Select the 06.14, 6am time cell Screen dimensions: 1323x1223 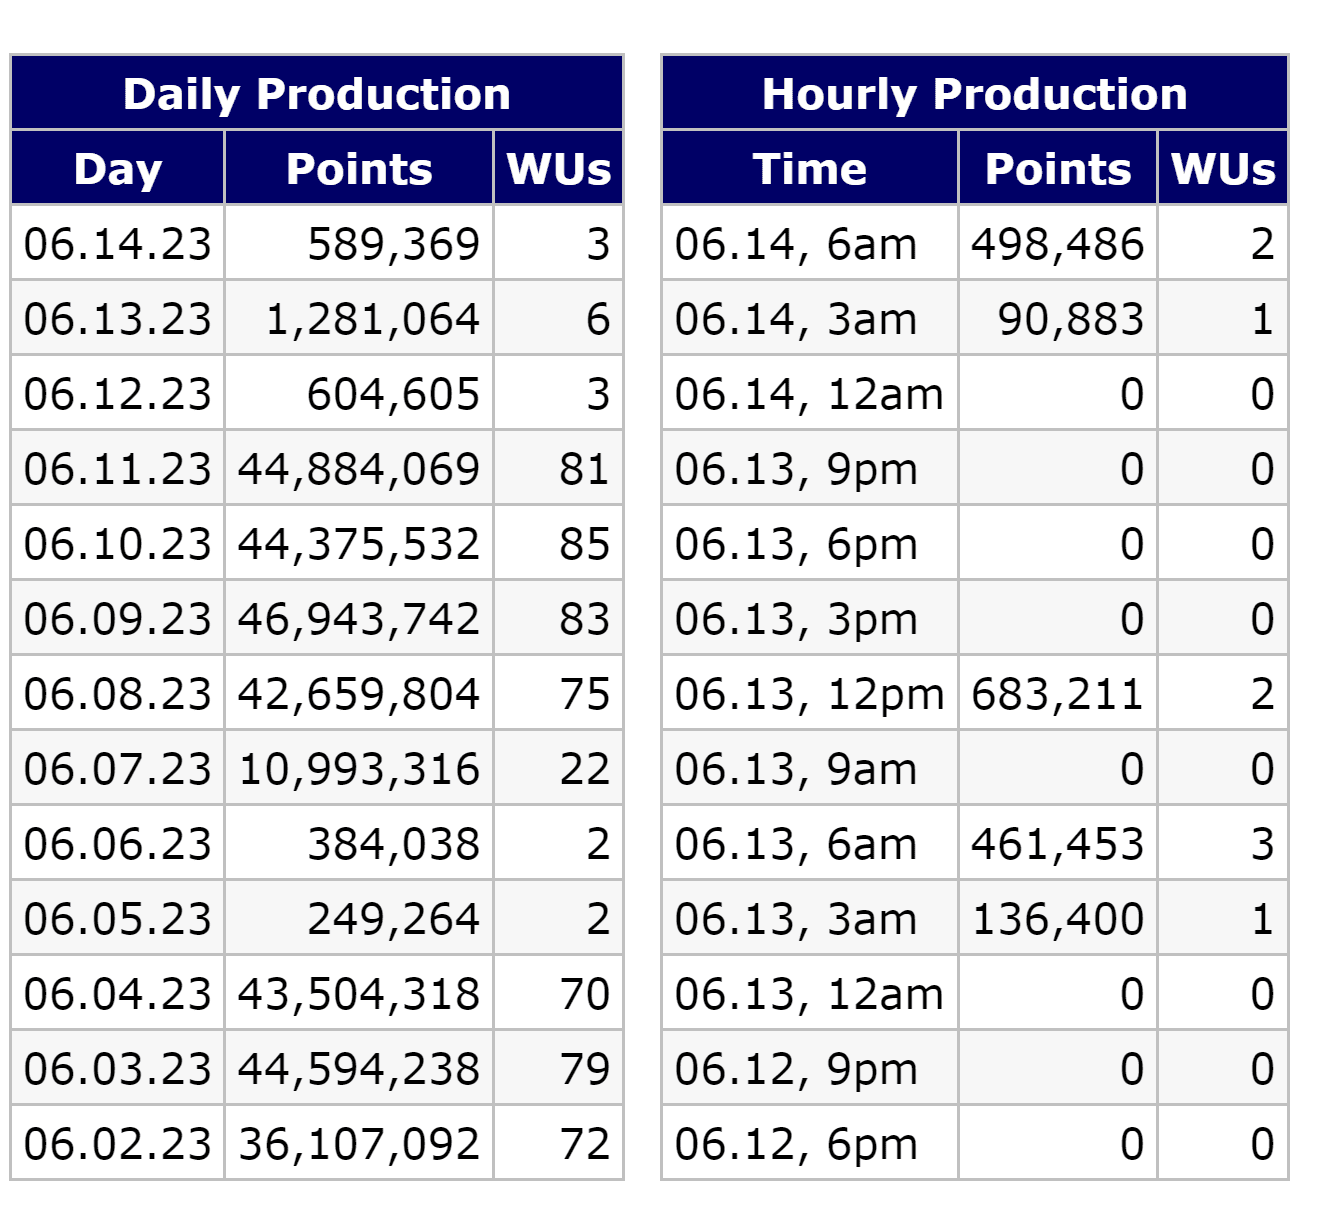pyautogui.click(x=796, y=244)
